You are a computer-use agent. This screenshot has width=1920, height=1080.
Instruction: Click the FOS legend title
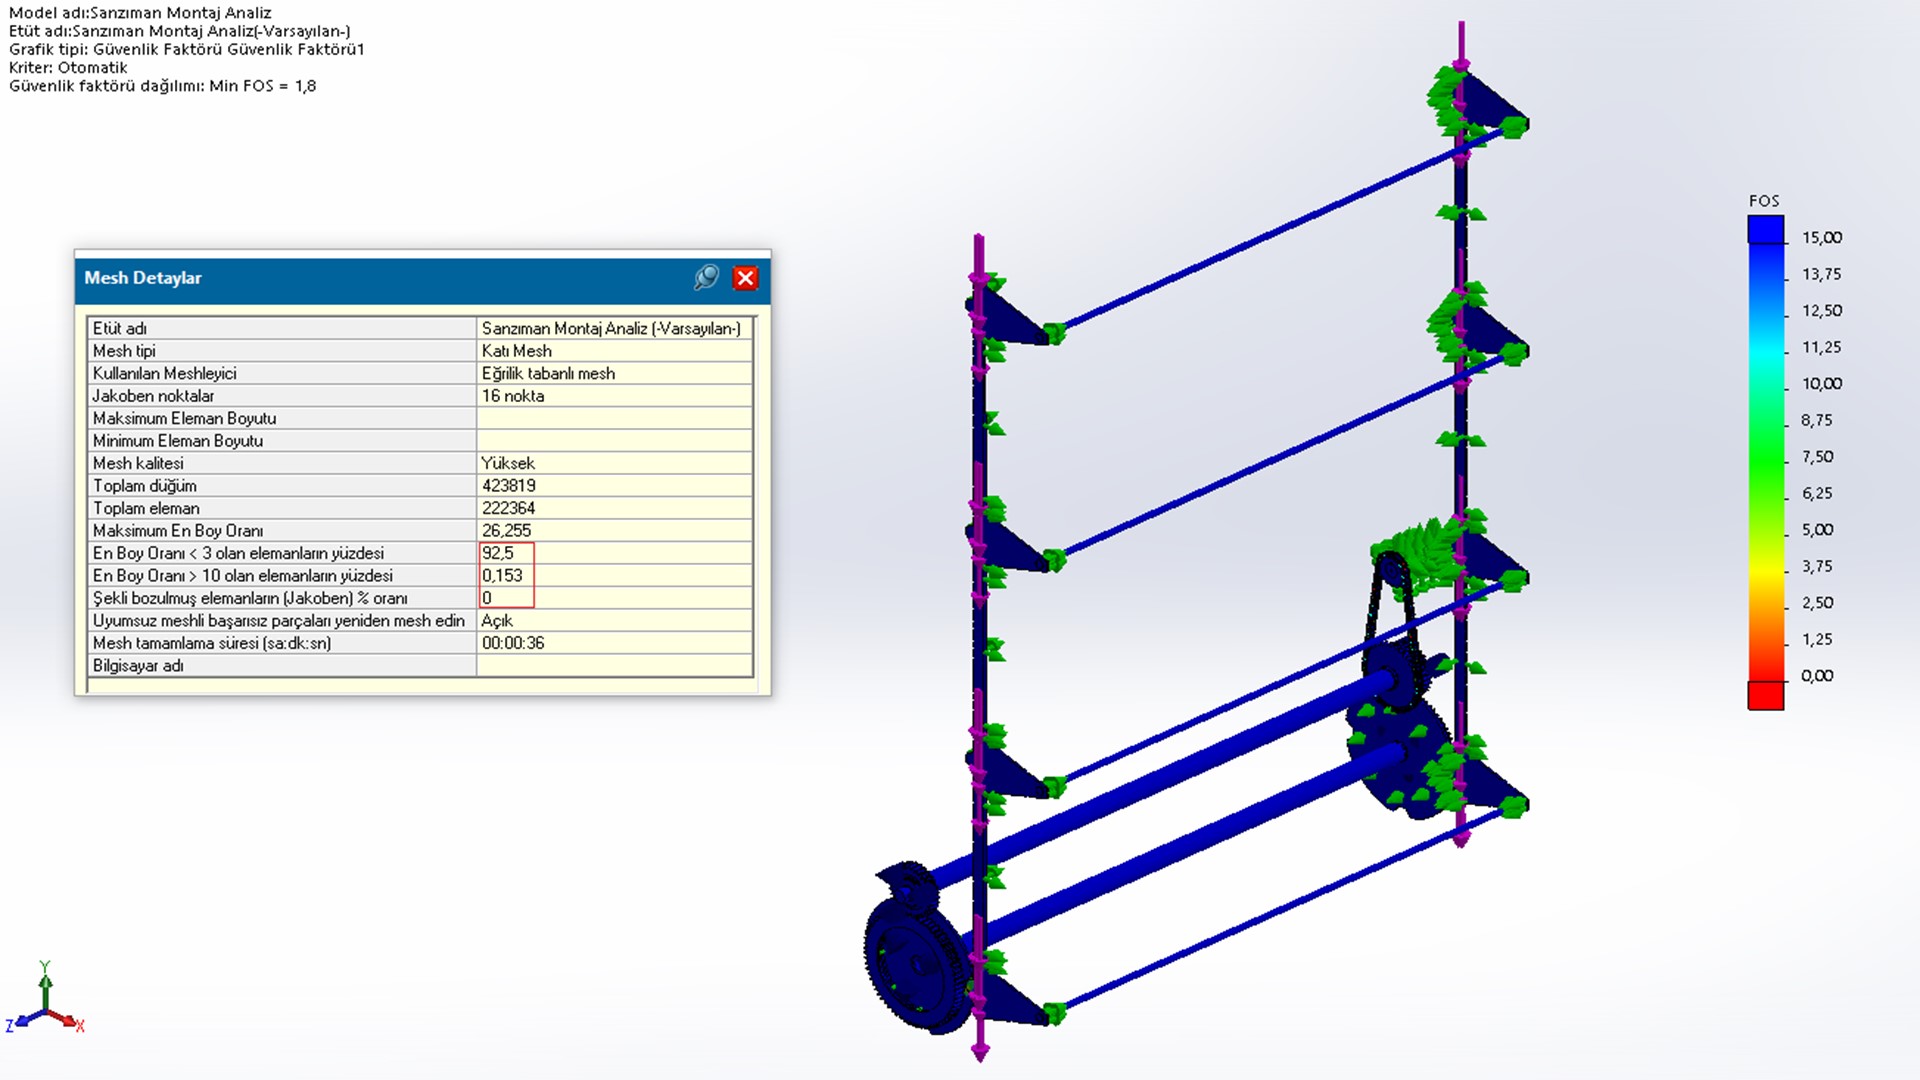pyautogui.click(x=1764, y=201)
